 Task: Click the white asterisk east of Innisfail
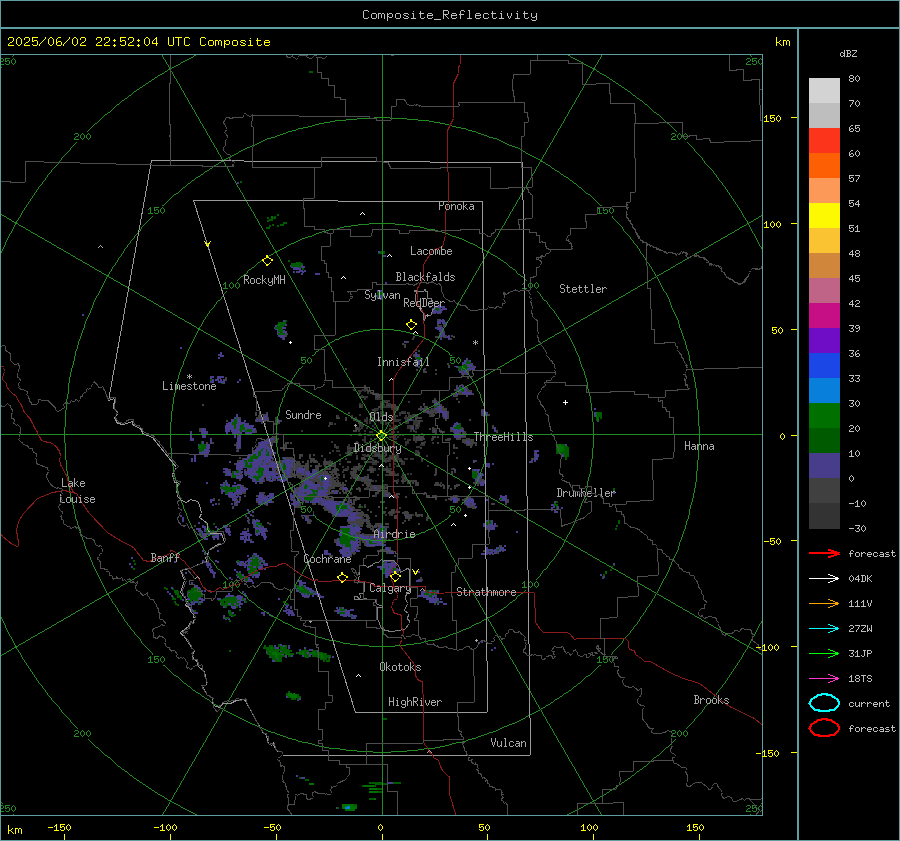point(475,343)
